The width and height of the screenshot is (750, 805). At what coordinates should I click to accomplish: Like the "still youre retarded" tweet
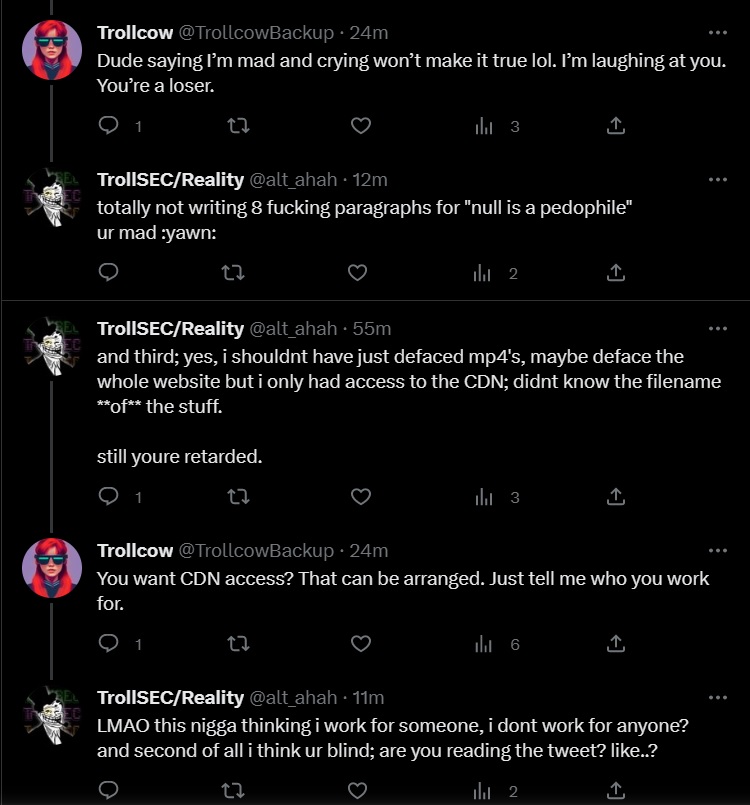pos(360,497)
